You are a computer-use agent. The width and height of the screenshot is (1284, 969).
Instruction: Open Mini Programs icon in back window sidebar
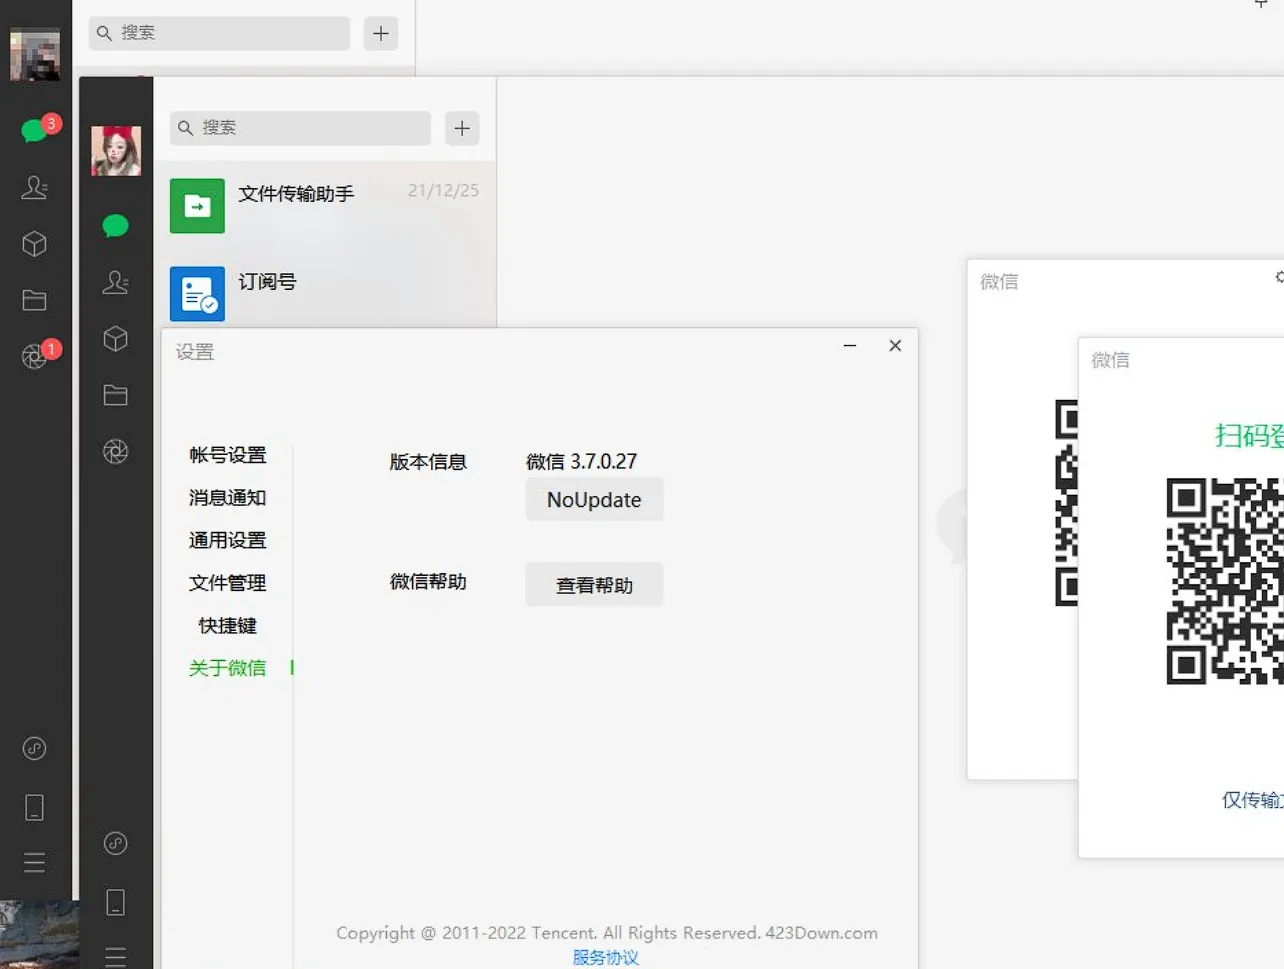point(35,748)
